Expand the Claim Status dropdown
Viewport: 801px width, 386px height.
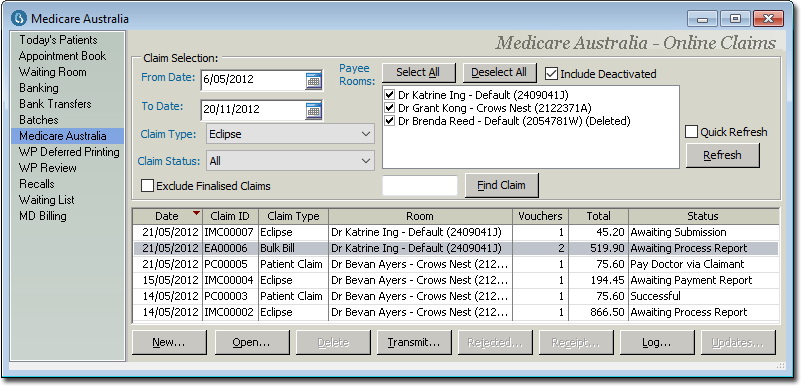[366, 161]
